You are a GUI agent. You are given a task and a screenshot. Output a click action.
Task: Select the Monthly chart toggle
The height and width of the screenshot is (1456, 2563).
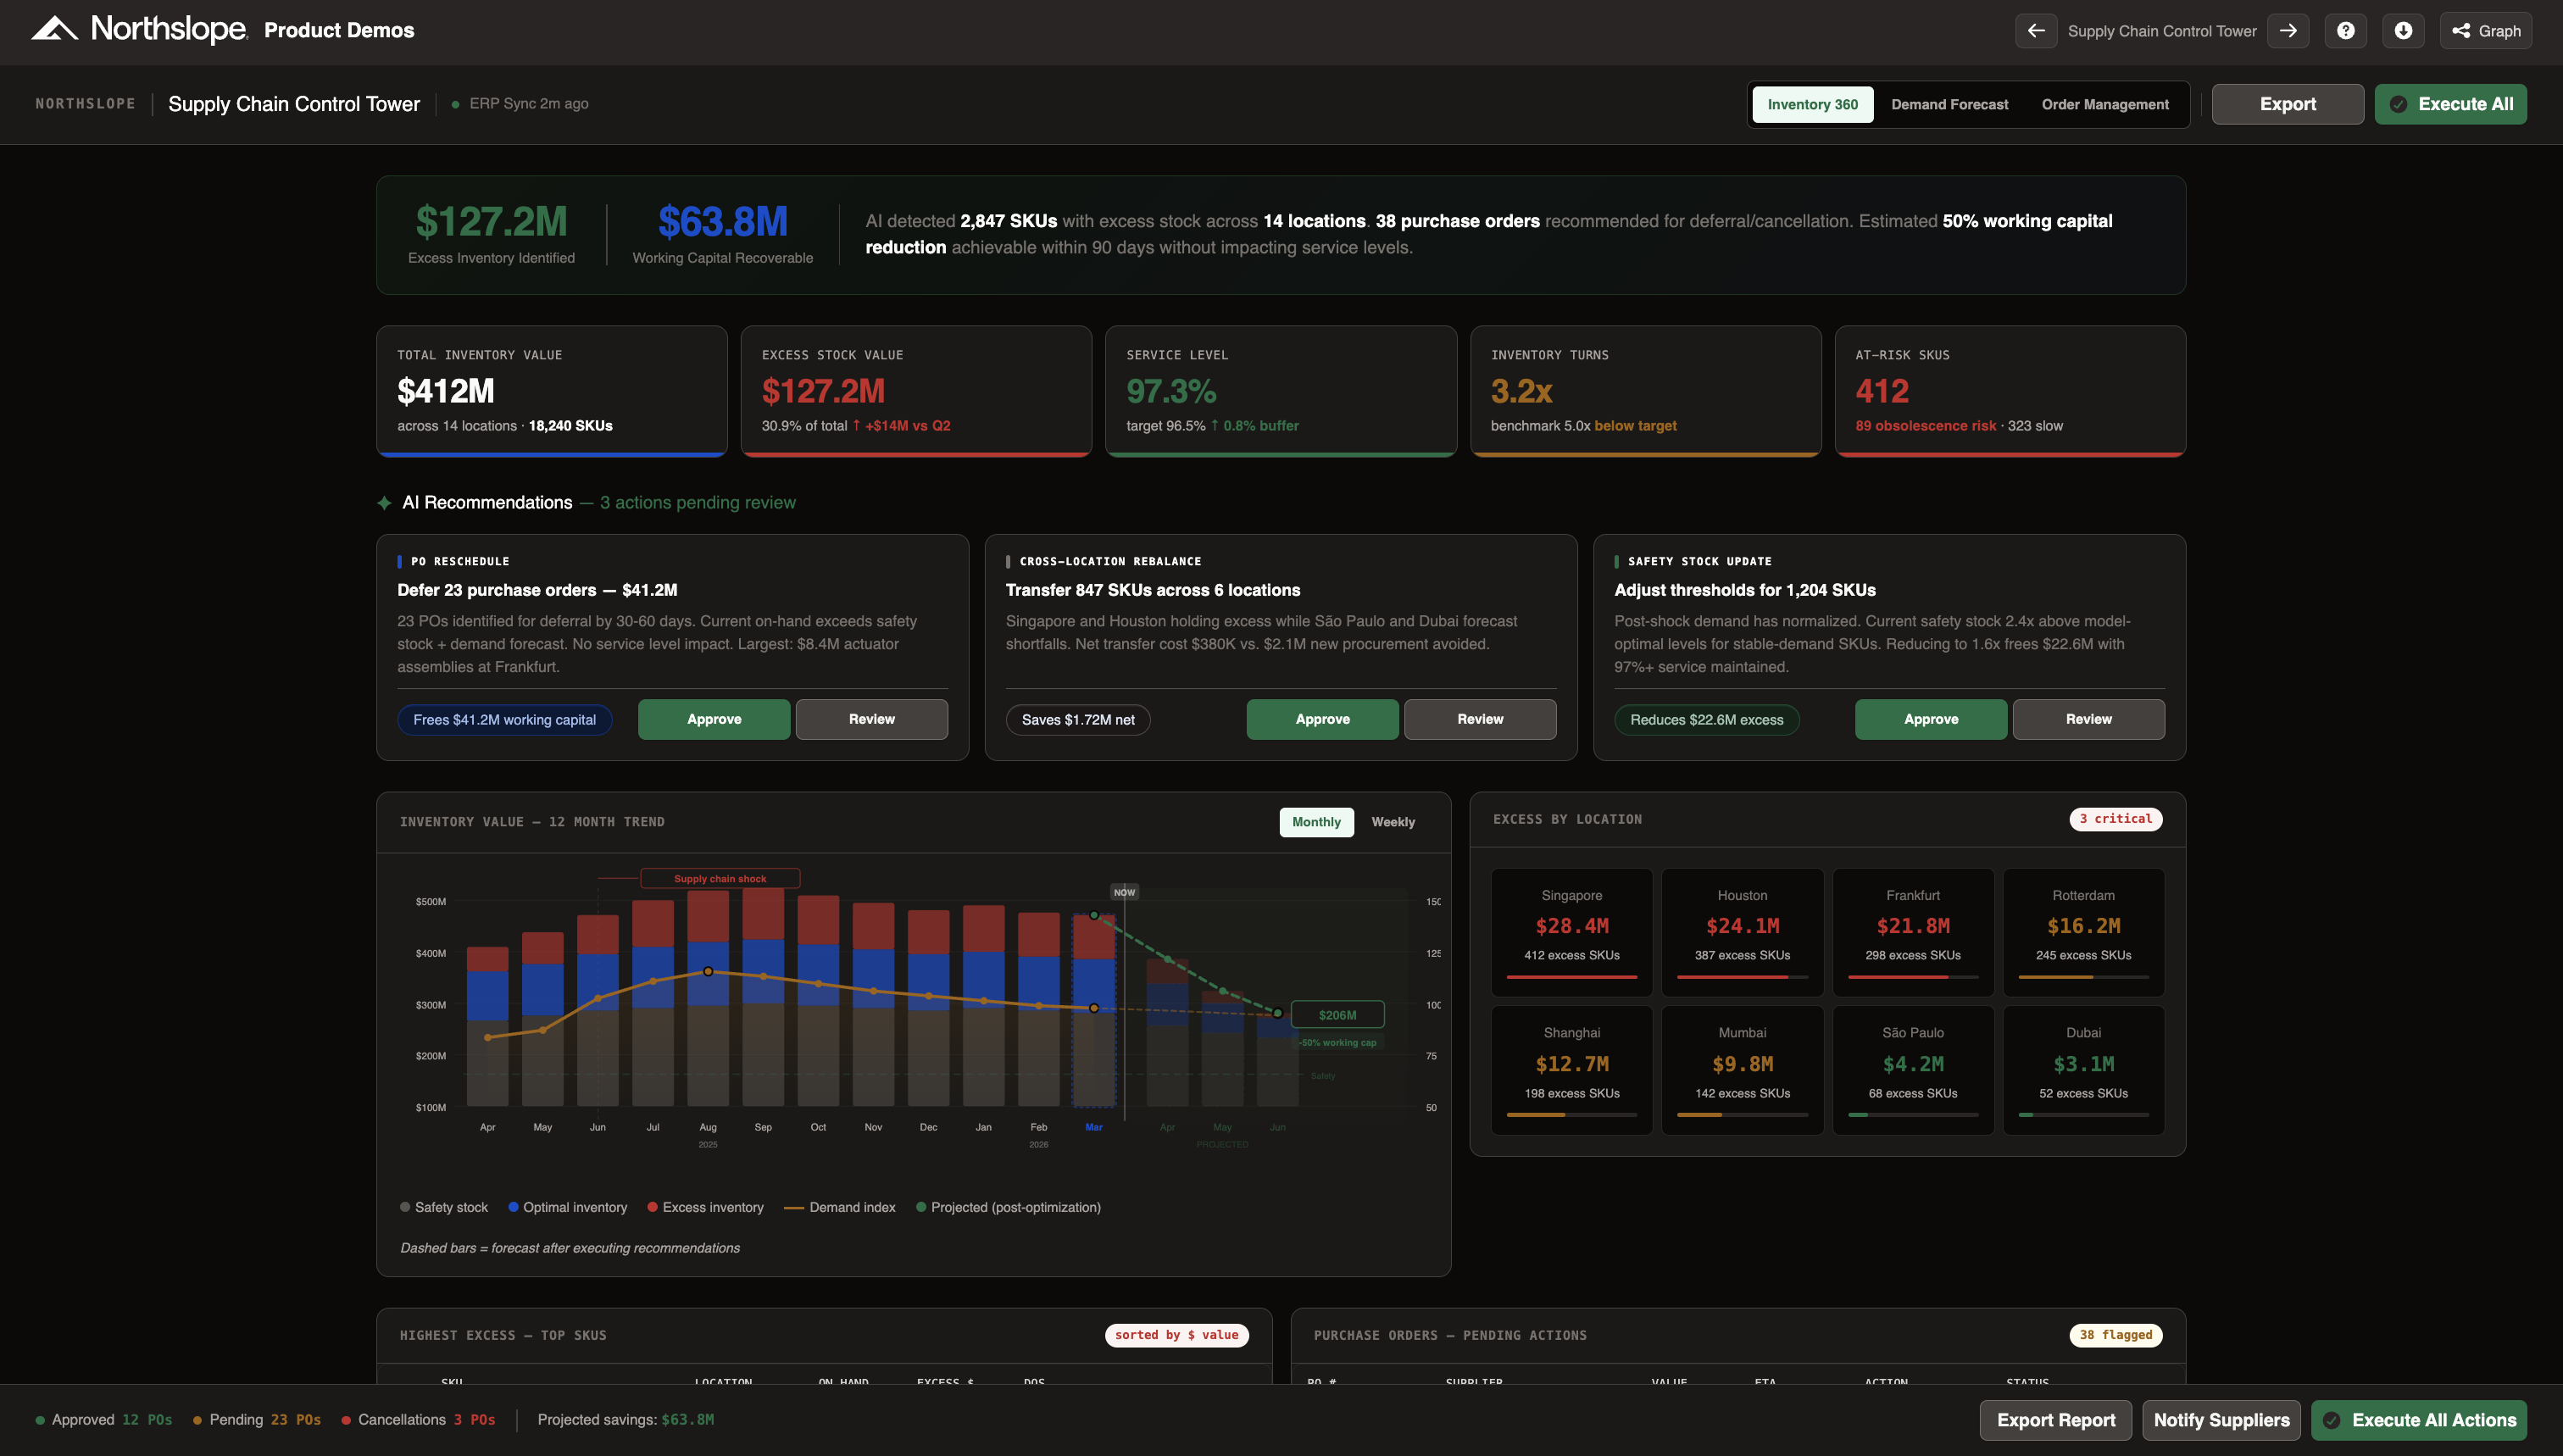[x=1316, y=822]
